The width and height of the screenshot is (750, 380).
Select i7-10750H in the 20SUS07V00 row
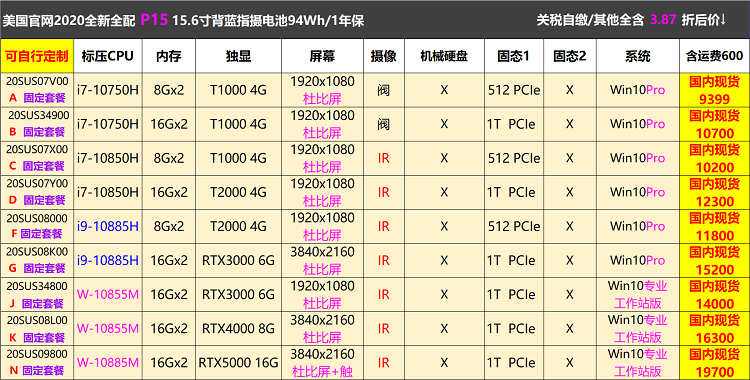click(x=108, y=90)
